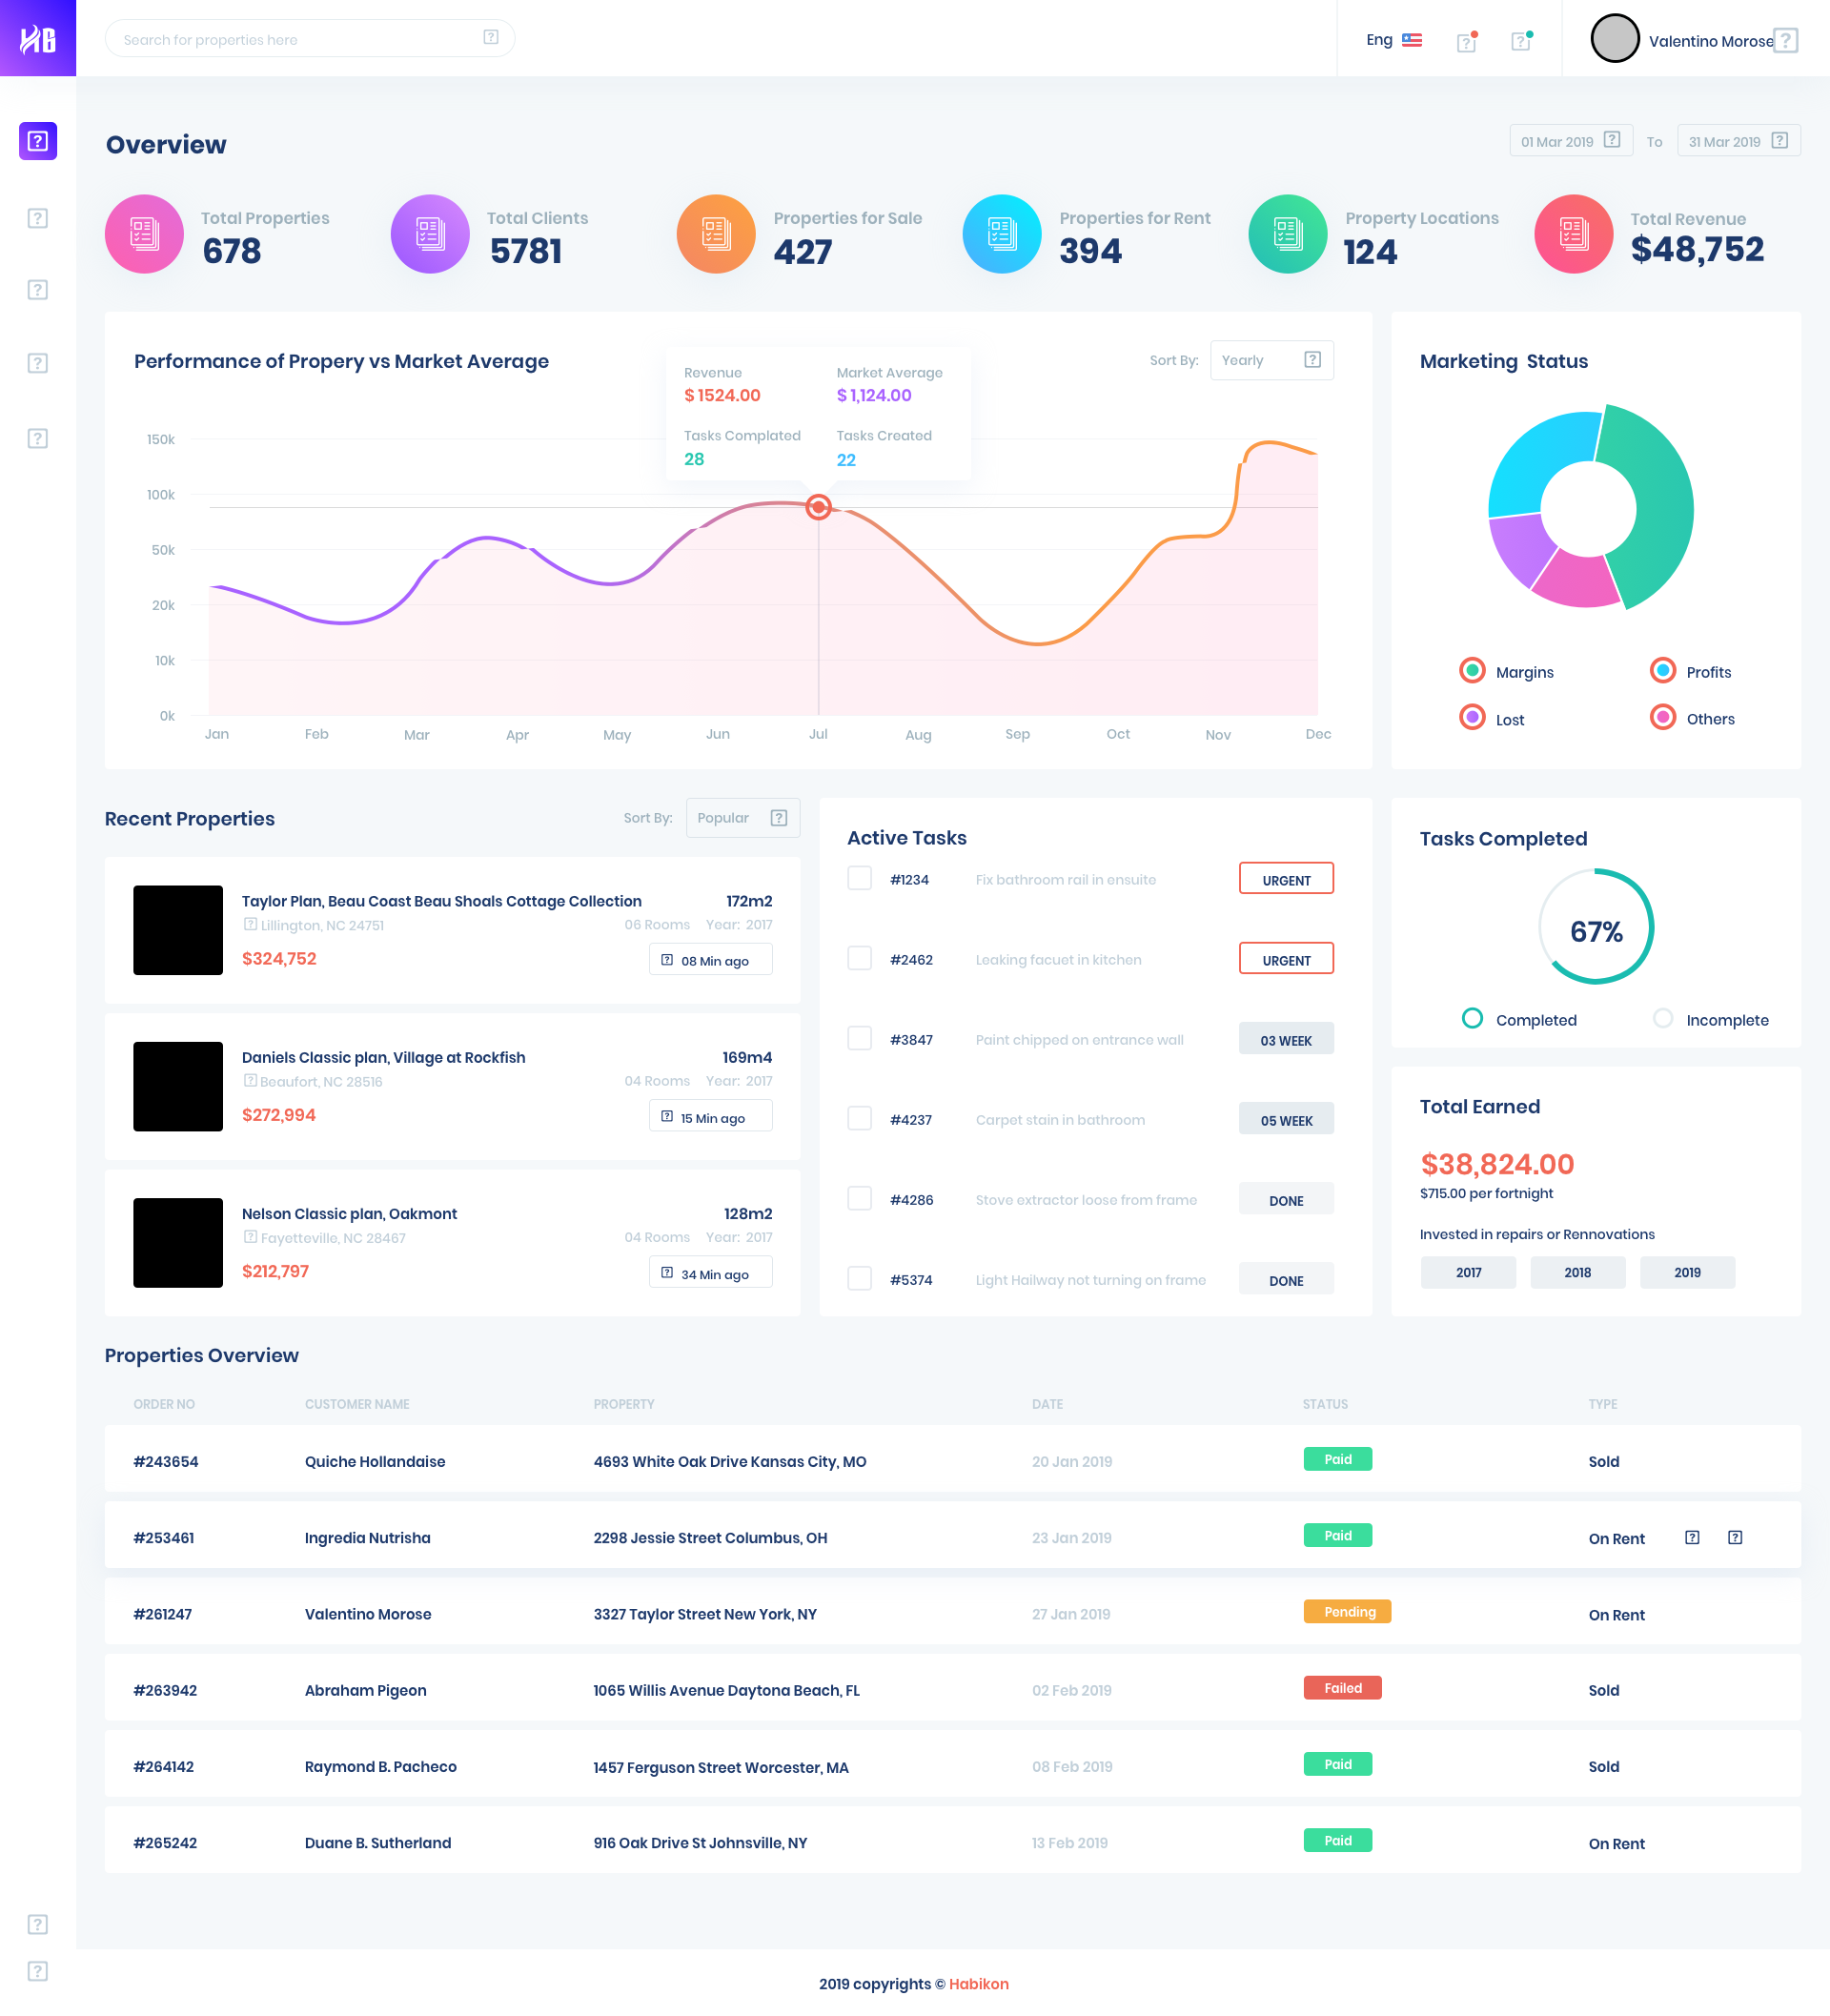The height and width of the screenshot is (2016, 1830).
Task: Click the URGENT button for task #2462
Action: (1286, 959)
